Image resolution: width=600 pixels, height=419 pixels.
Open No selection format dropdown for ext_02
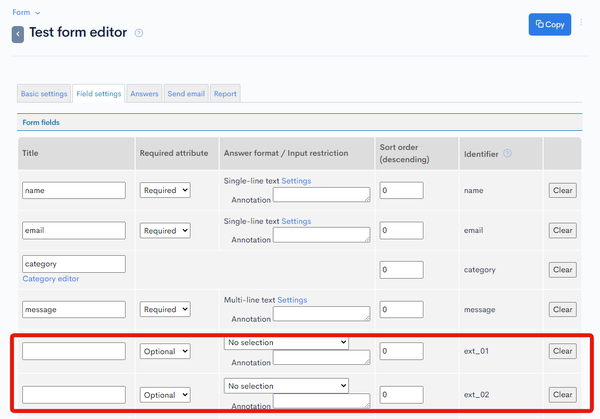pyautogui.click(x=286, y=386)
